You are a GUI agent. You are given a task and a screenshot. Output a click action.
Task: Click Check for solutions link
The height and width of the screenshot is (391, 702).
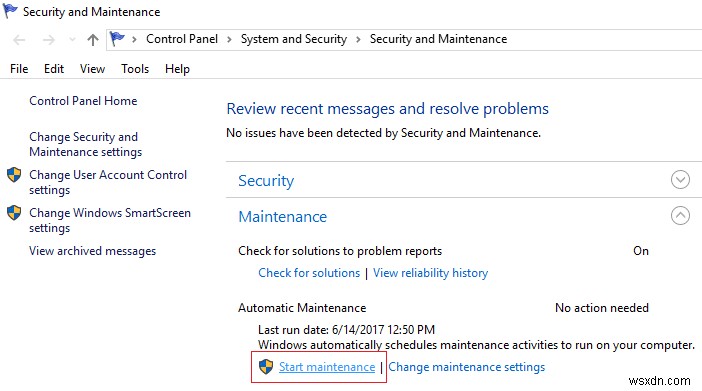(309, 273)
